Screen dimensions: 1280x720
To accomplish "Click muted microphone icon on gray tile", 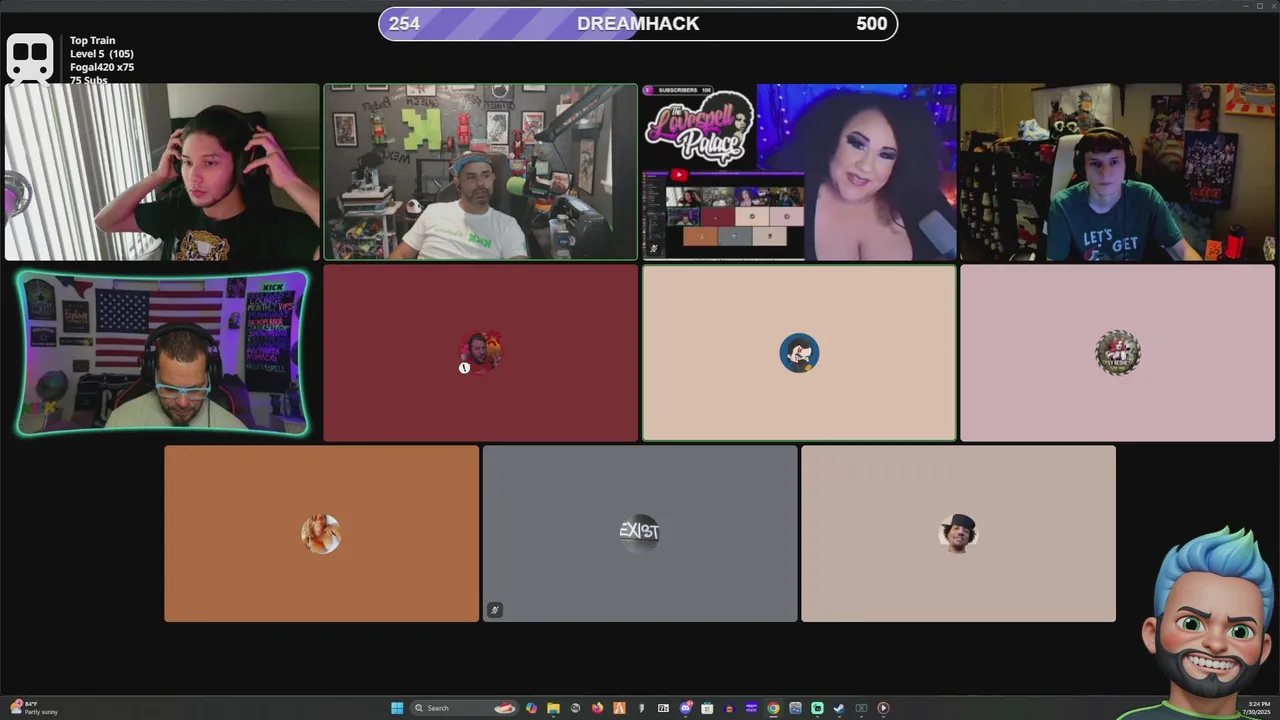I will 494,610.
